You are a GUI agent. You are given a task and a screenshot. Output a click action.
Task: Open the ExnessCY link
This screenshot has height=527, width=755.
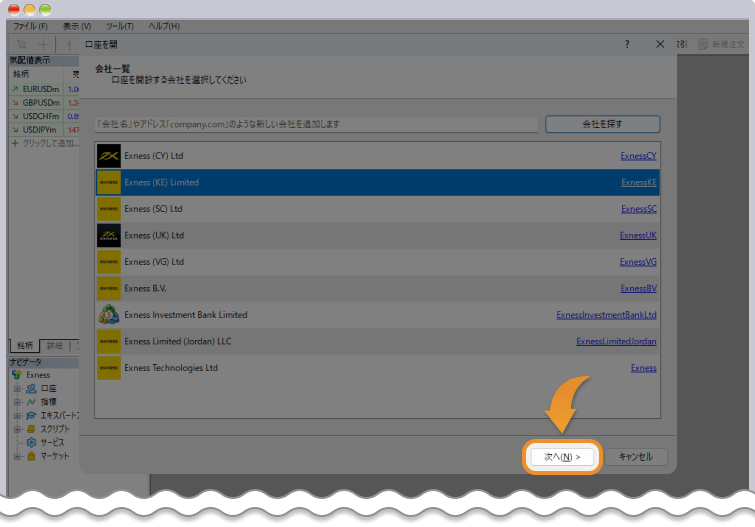(638, 156)
